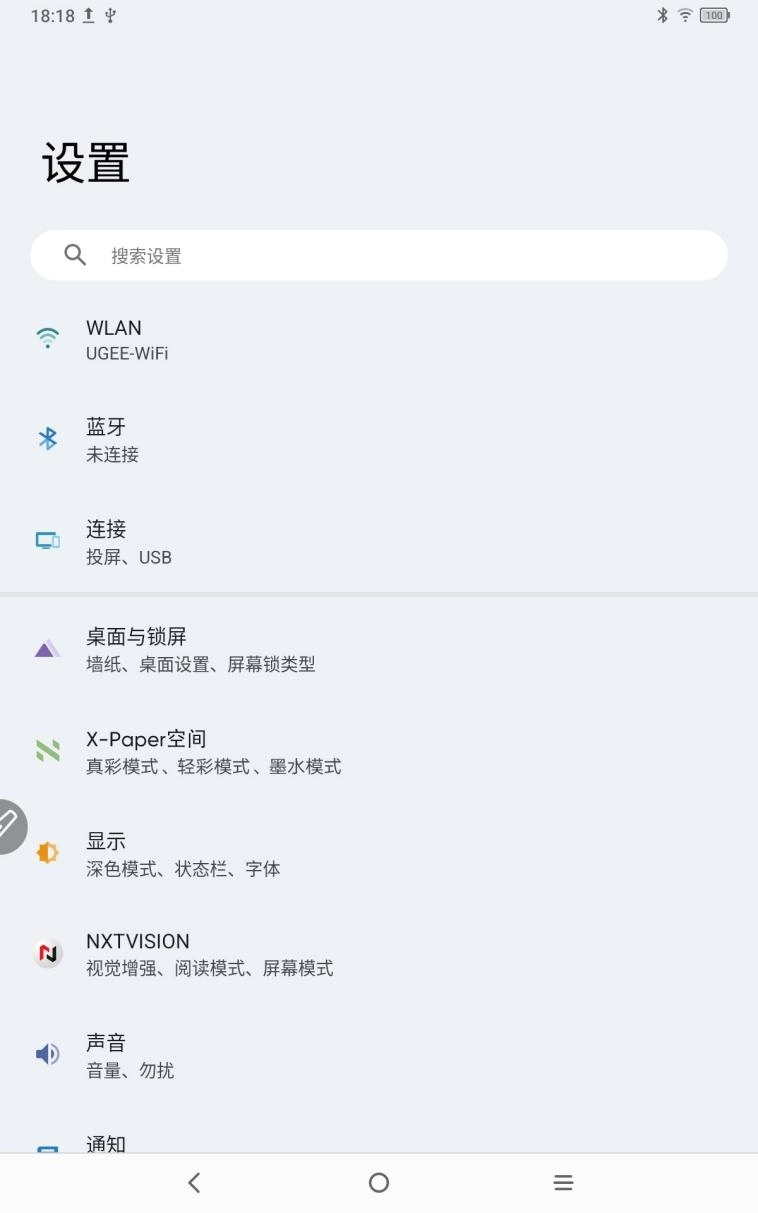Tap the WLAN Wi-Fi icon
This screenshot has width=758, height=1213.
coord(47,339)
